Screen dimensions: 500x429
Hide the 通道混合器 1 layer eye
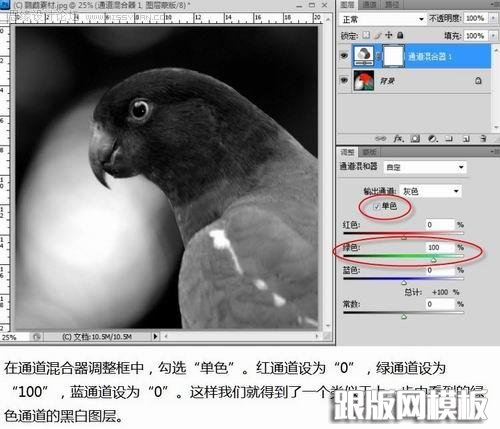coord(344,56)
